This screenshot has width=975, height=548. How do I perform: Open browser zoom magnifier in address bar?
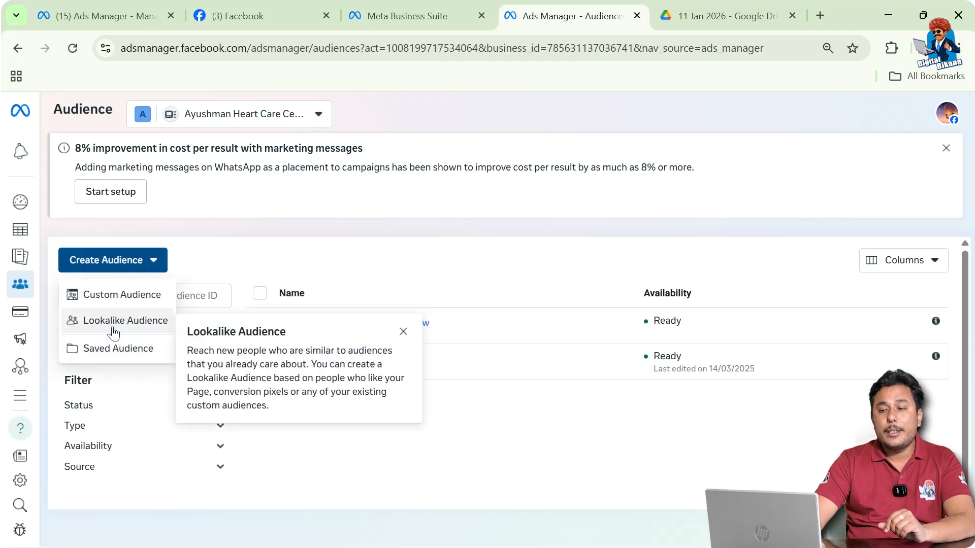[x=828, y=48]
